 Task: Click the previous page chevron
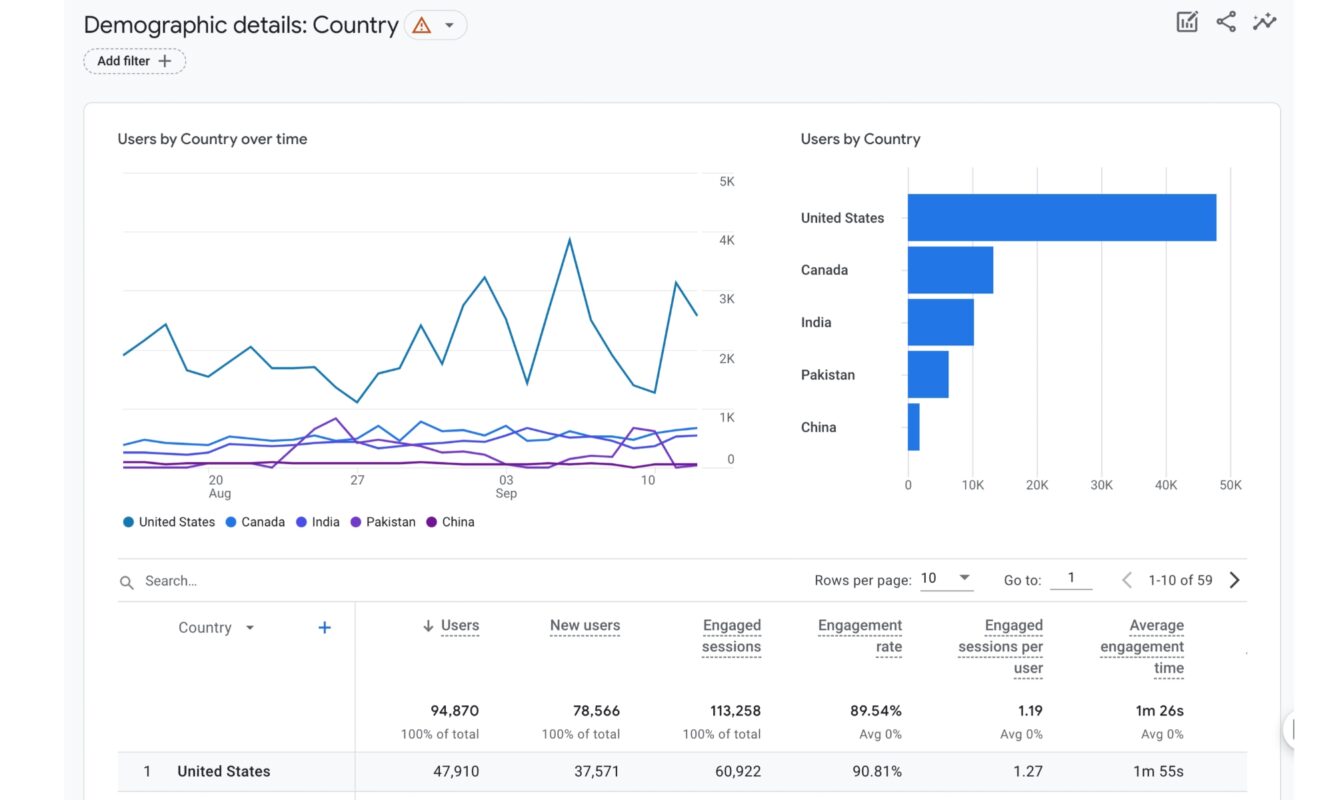point(1126,579)
